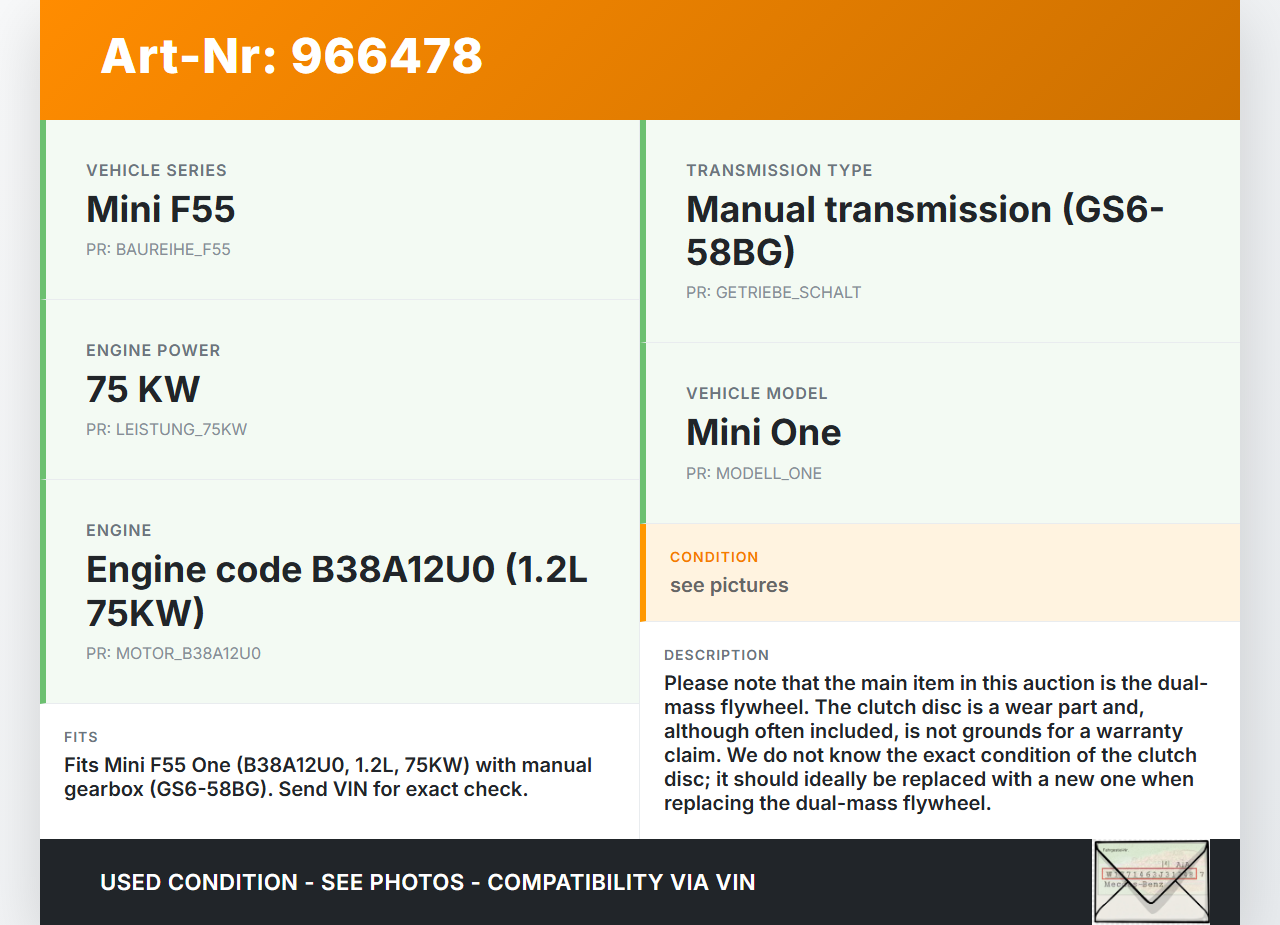The image size is (1280, 925).
Task: Click the 'PR: LEISTUNG_75KW' code
Action: pos(166,429)
